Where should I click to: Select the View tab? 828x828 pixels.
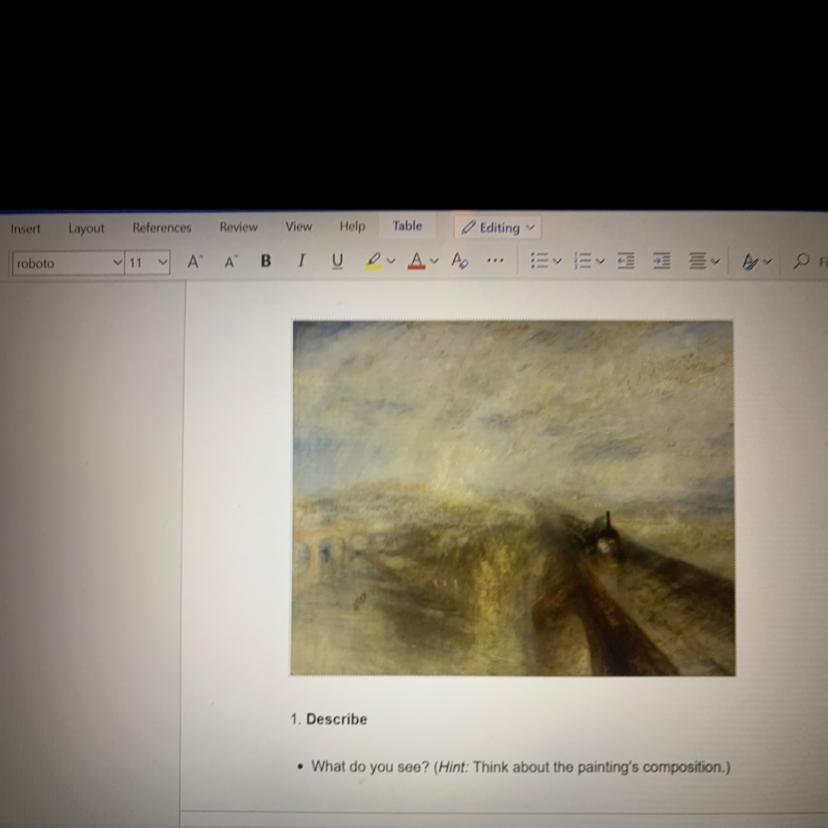pyautogui.click(x=298, y=227)
